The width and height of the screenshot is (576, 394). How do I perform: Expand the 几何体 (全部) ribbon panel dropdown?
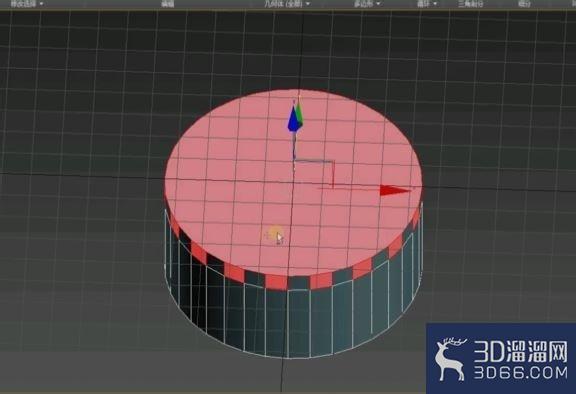point(287,4)
